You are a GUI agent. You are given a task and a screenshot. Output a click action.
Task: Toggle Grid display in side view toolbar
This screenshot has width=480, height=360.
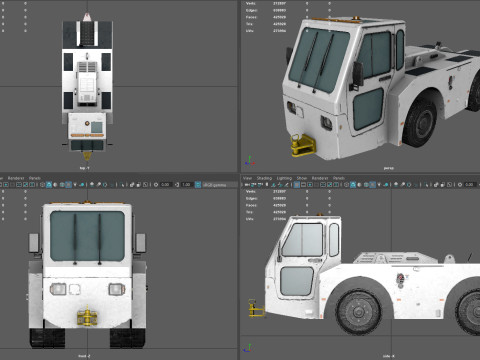[297, 184]
